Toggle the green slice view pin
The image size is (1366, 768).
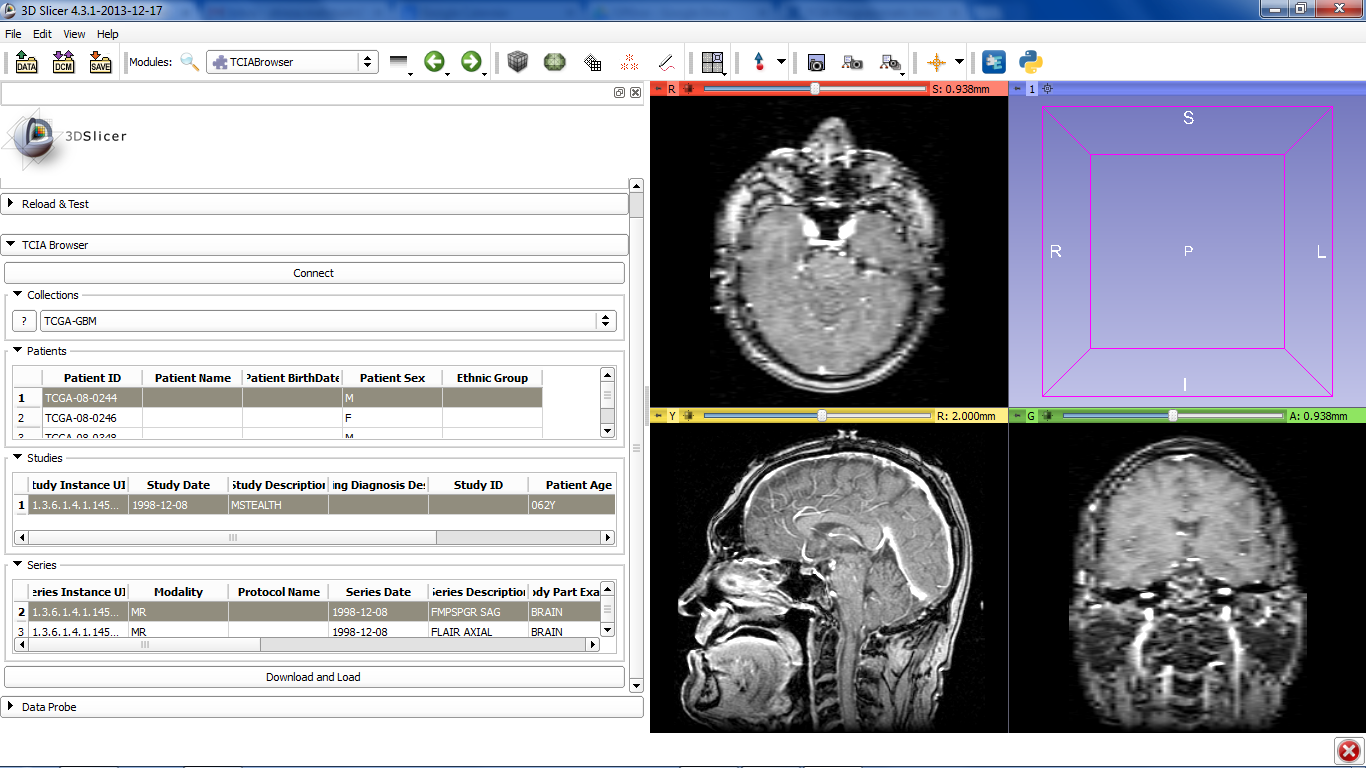point(1017,415)
